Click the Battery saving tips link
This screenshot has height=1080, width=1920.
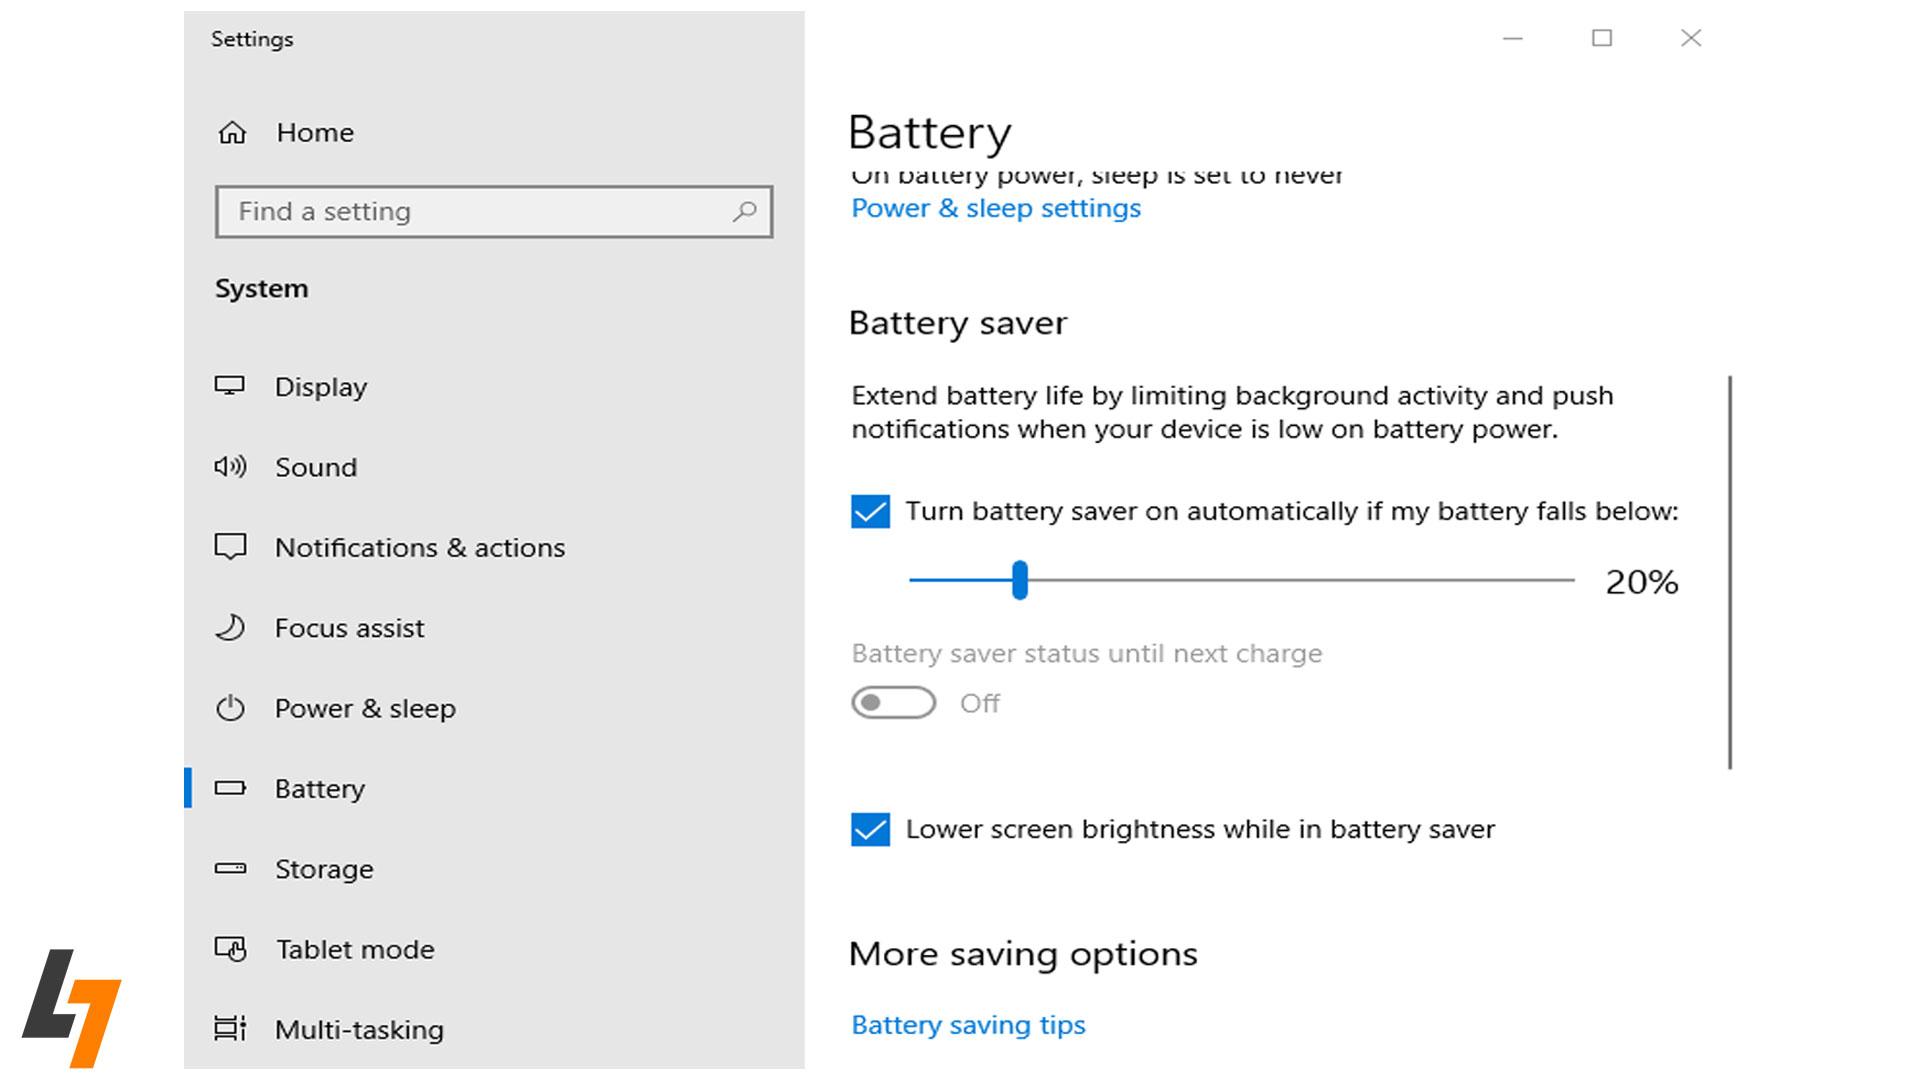tap(966, 1024)
